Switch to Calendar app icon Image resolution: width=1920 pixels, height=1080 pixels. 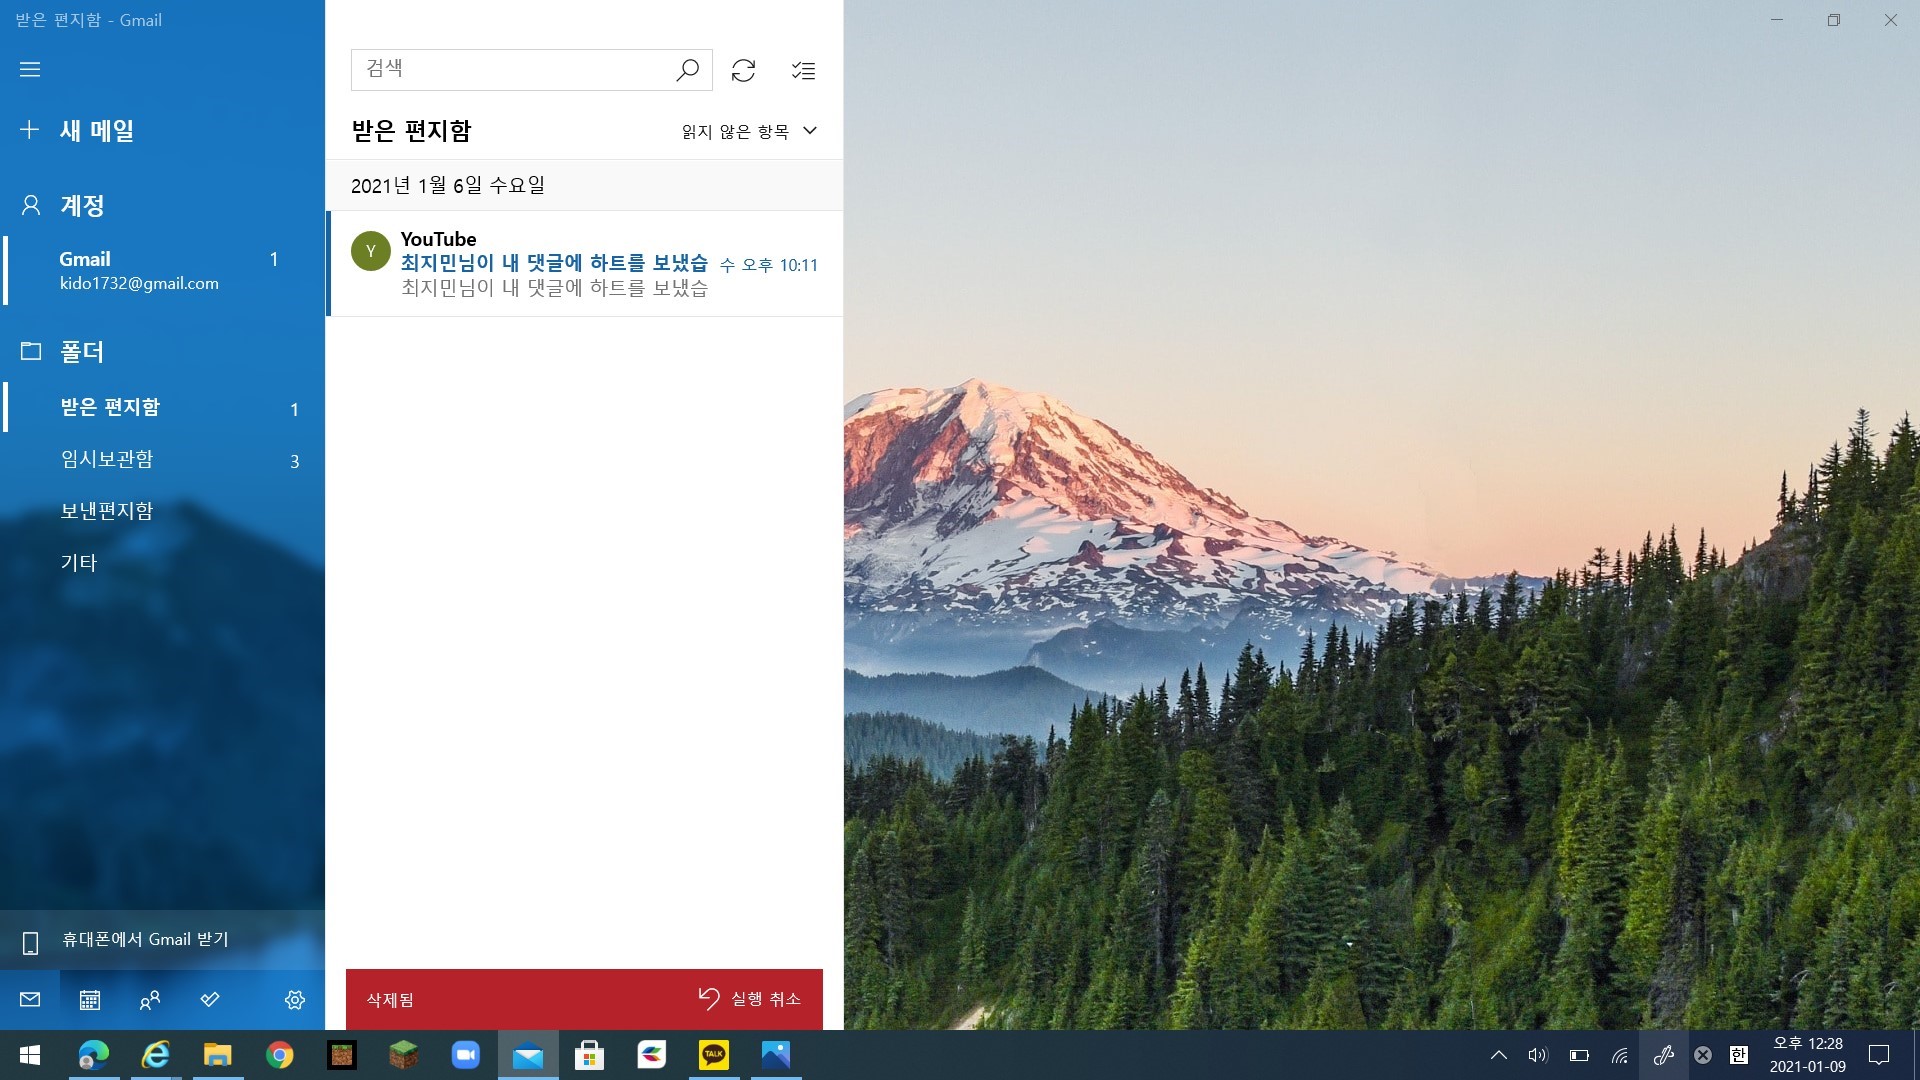(x=90, y=999)
